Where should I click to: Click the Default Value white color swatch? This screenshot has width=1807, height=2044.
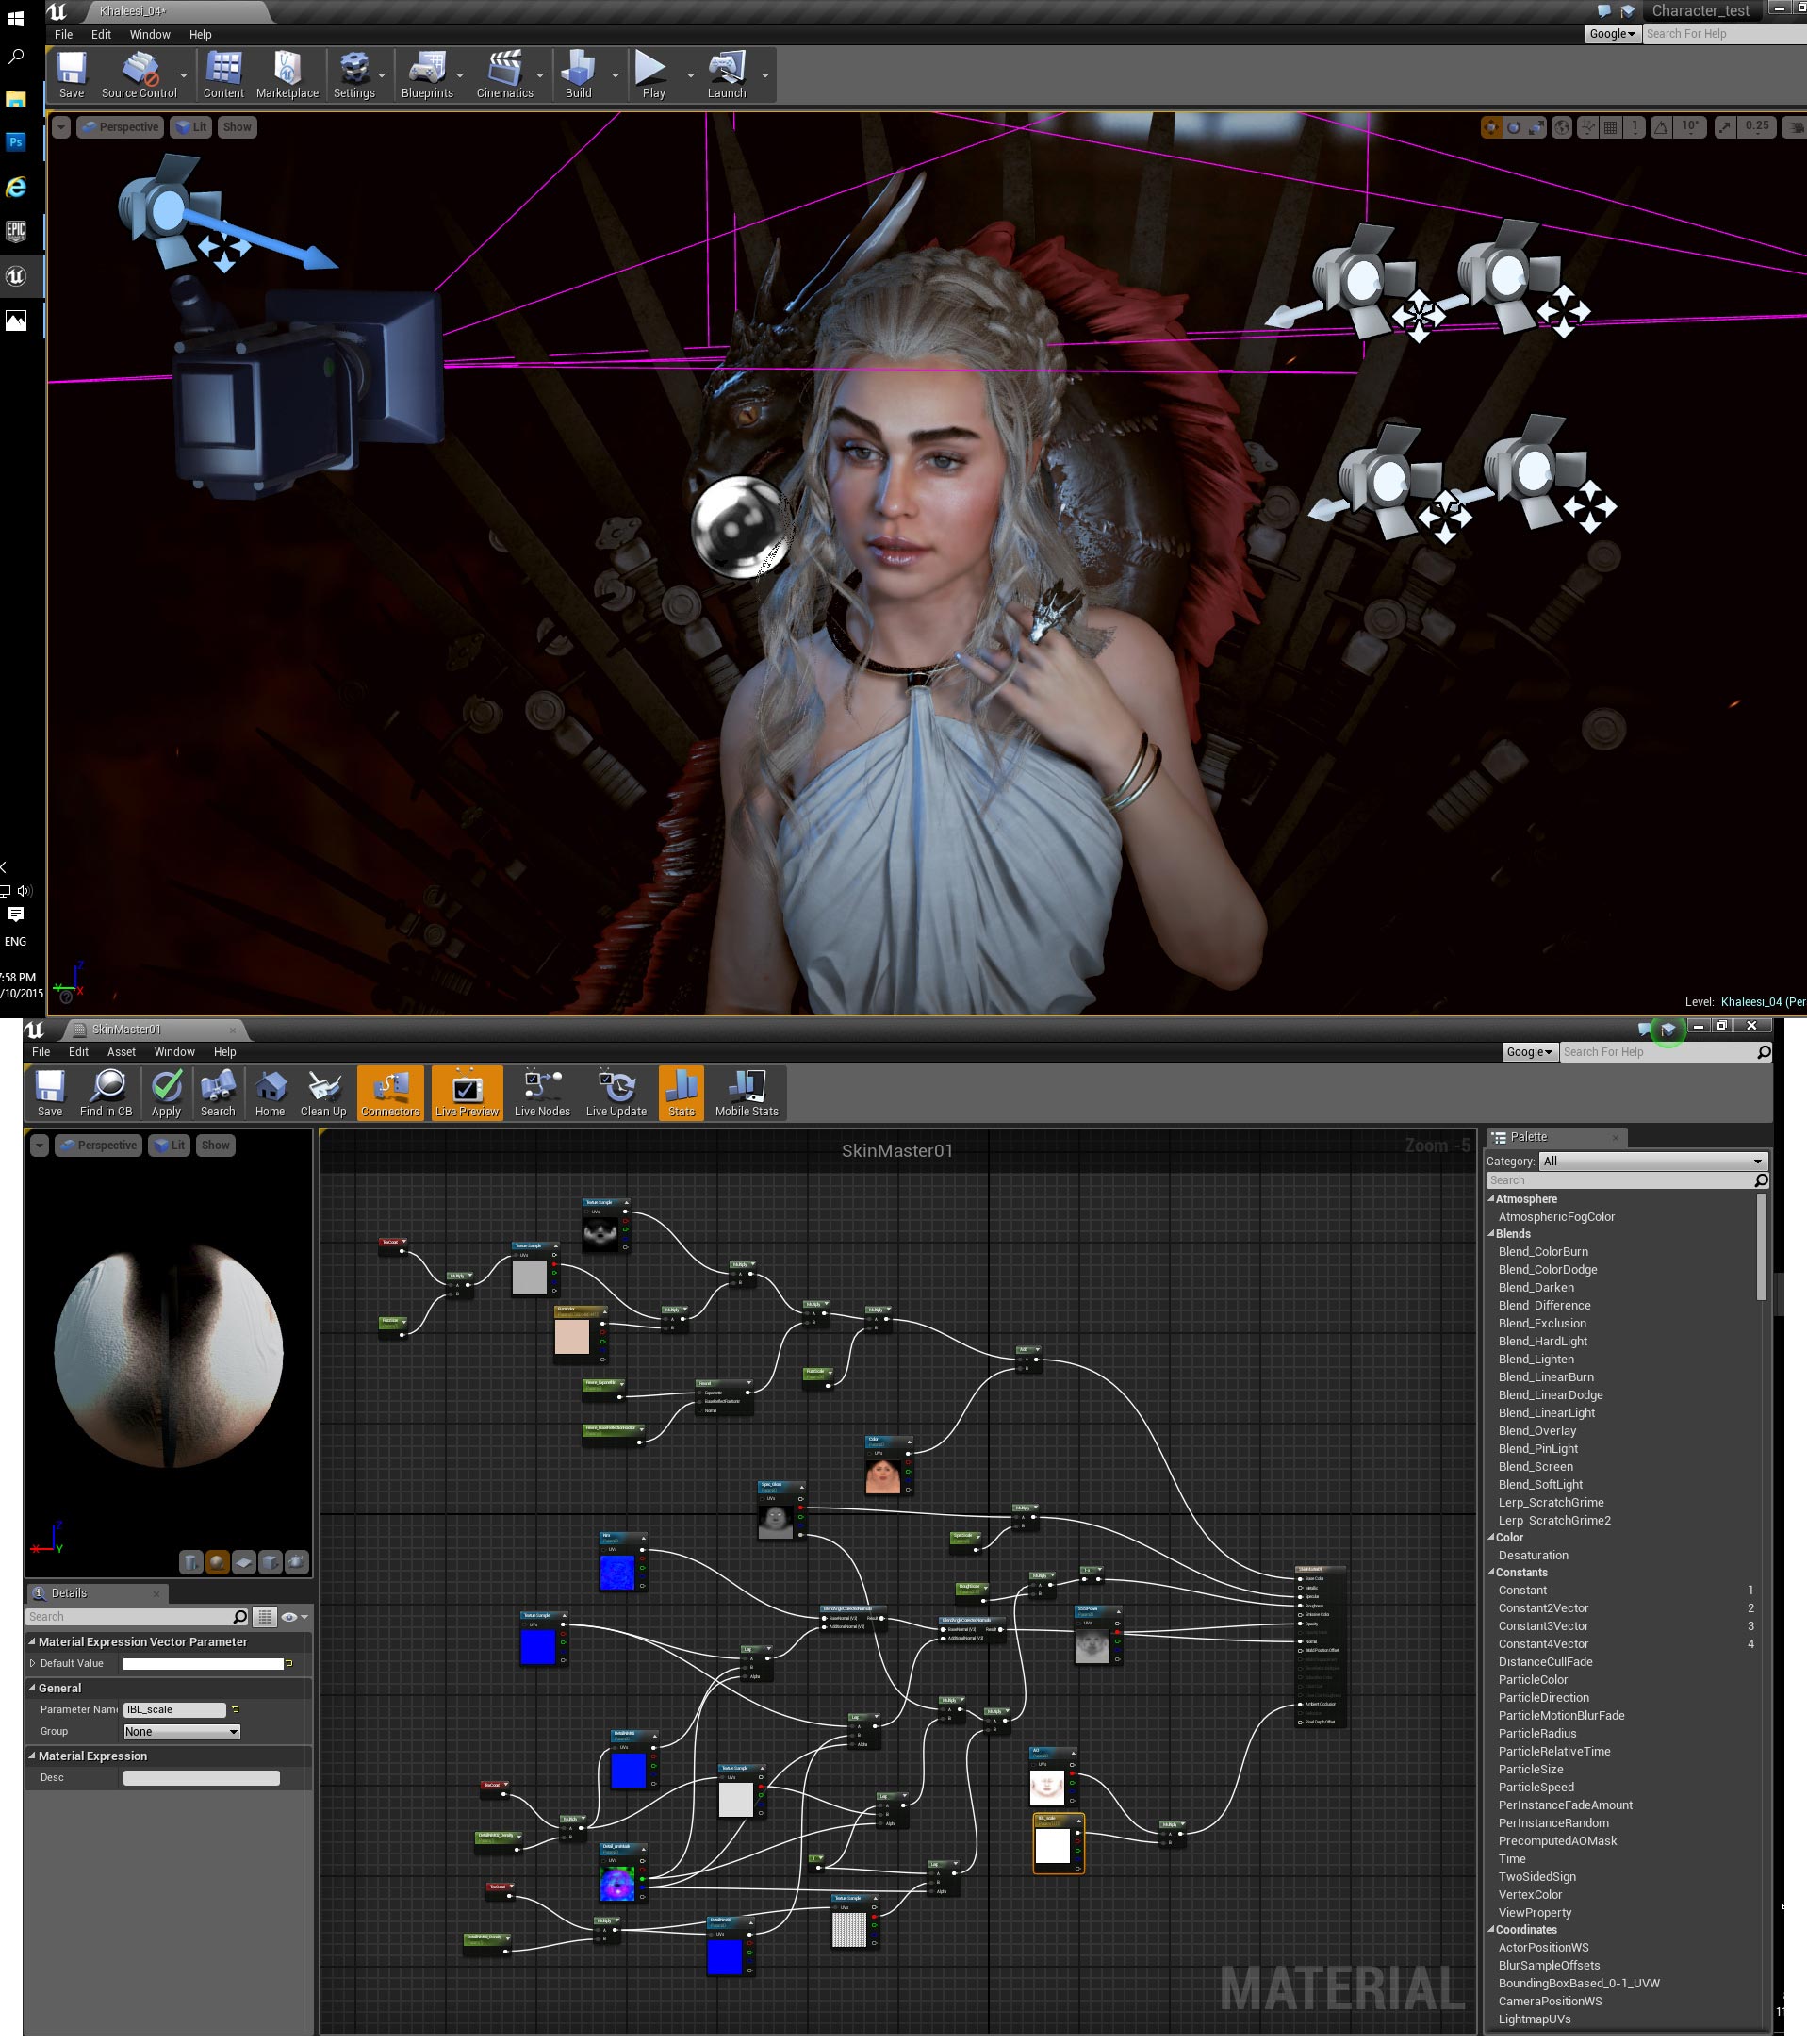click(203, 1663)
